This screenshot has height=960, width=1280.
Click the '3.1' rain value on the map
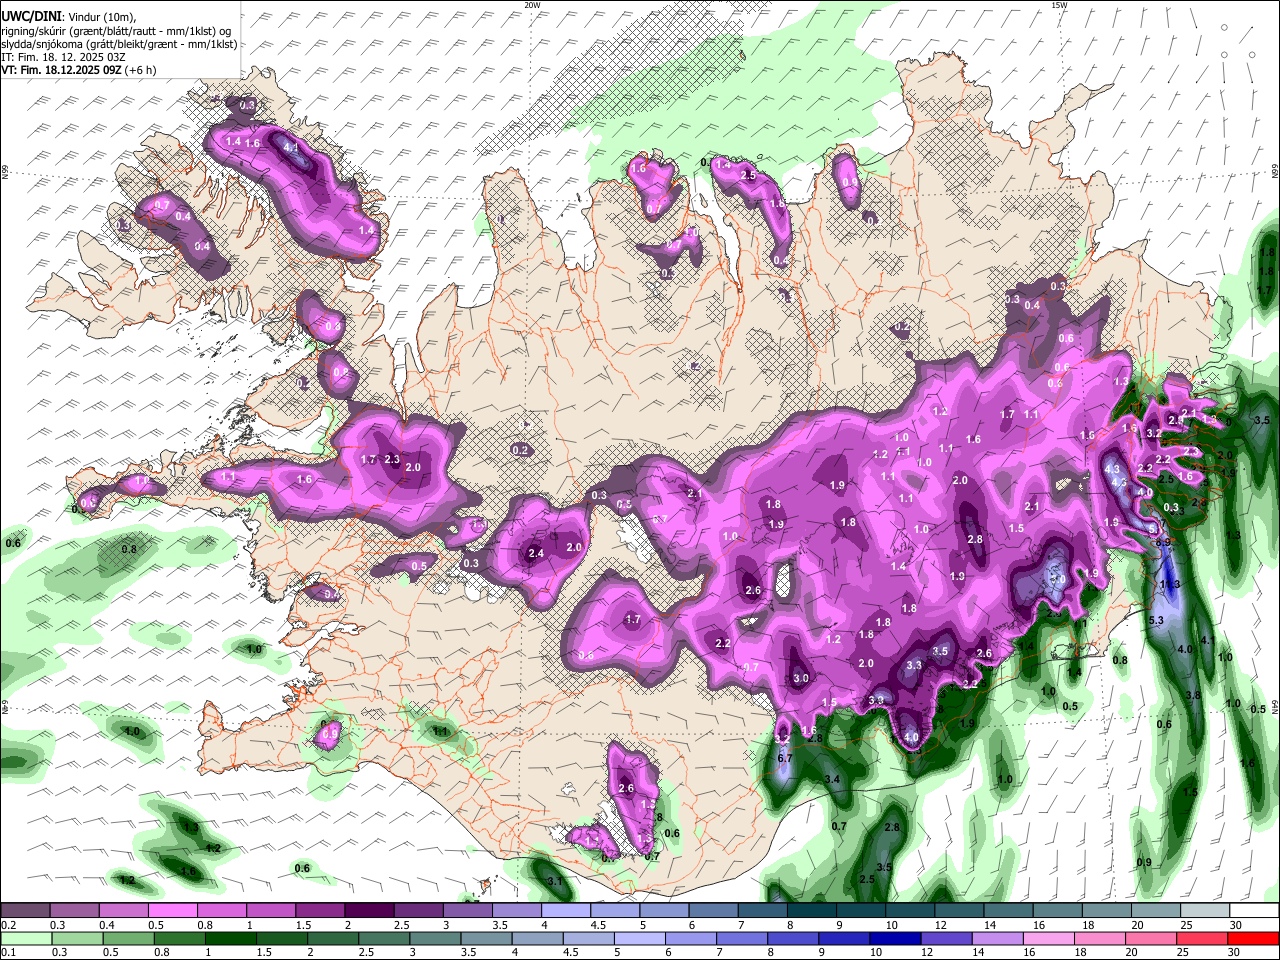click(x=556, y=881)
